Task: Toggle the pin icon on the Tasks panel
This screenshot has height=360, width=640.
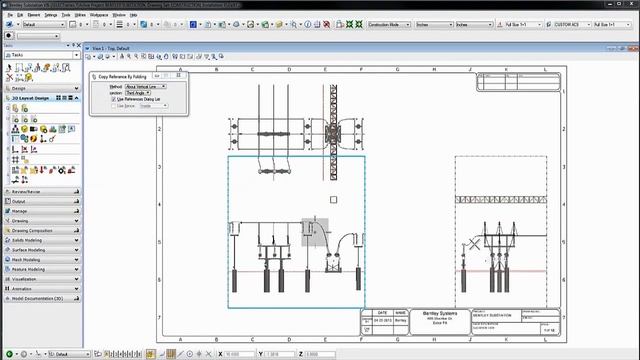Action: coord(73,45)
